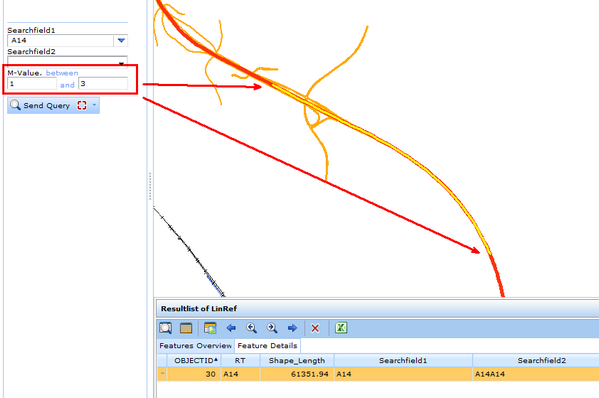Screen dimensions: 599x398
Task: Click the orange table view icon
Action: click(x=186, y=328)
